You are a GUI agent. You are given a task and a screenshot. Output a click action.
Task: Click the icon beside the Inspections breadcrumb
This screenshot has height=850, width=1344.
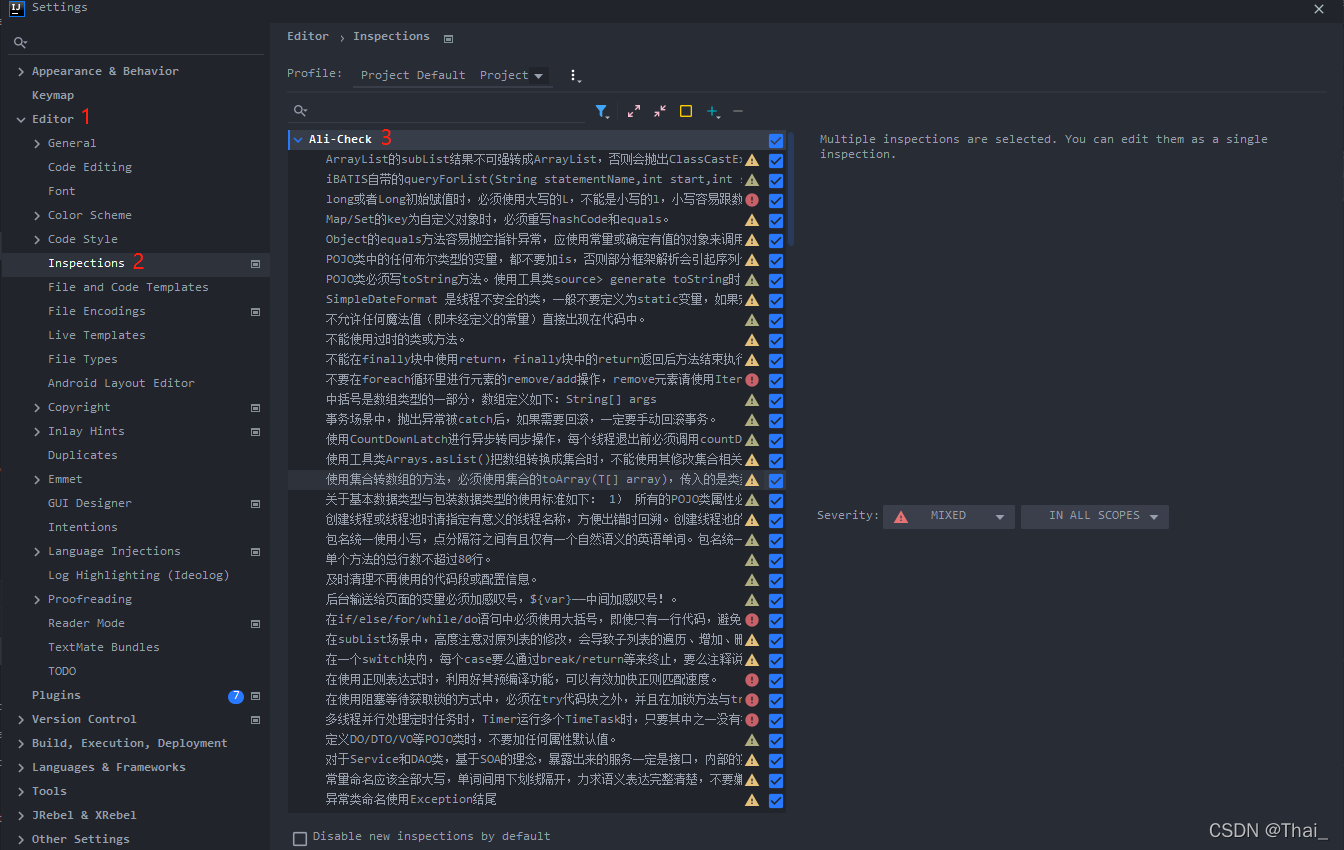[x=448, y=36]
